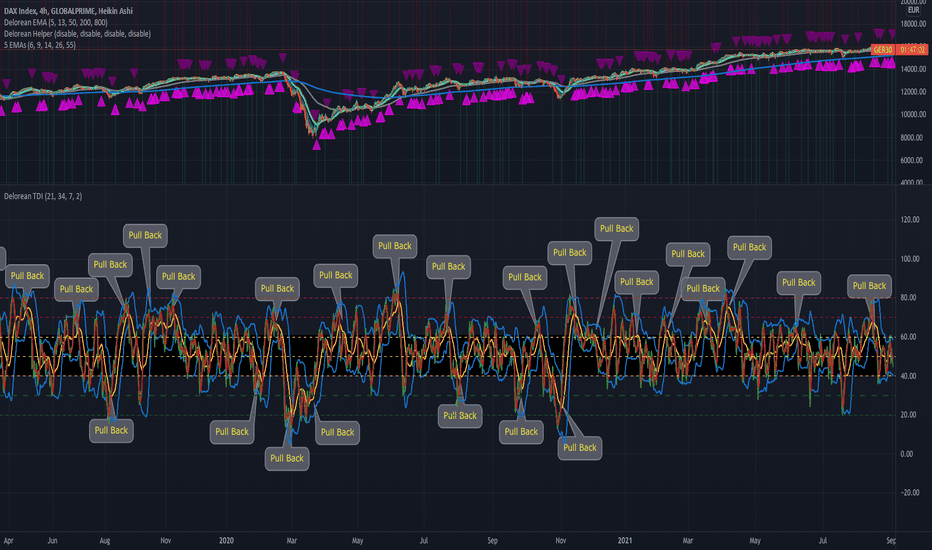Click the topmost 'Pull Back' label in TDI pane
The height and width of the screenshot is (550, 932).
click(616, 228)
